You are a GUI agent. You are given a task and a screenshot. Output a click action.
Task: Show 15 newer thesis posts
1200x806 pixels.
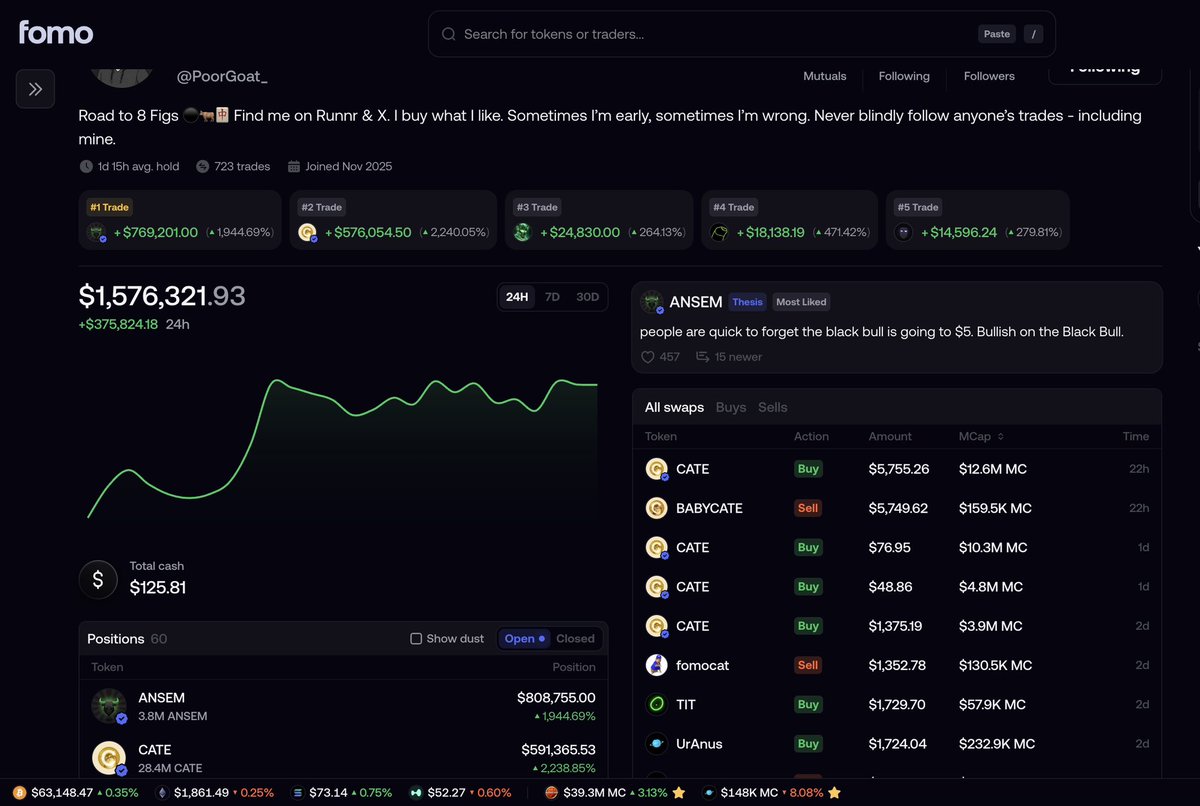[729, 357]
